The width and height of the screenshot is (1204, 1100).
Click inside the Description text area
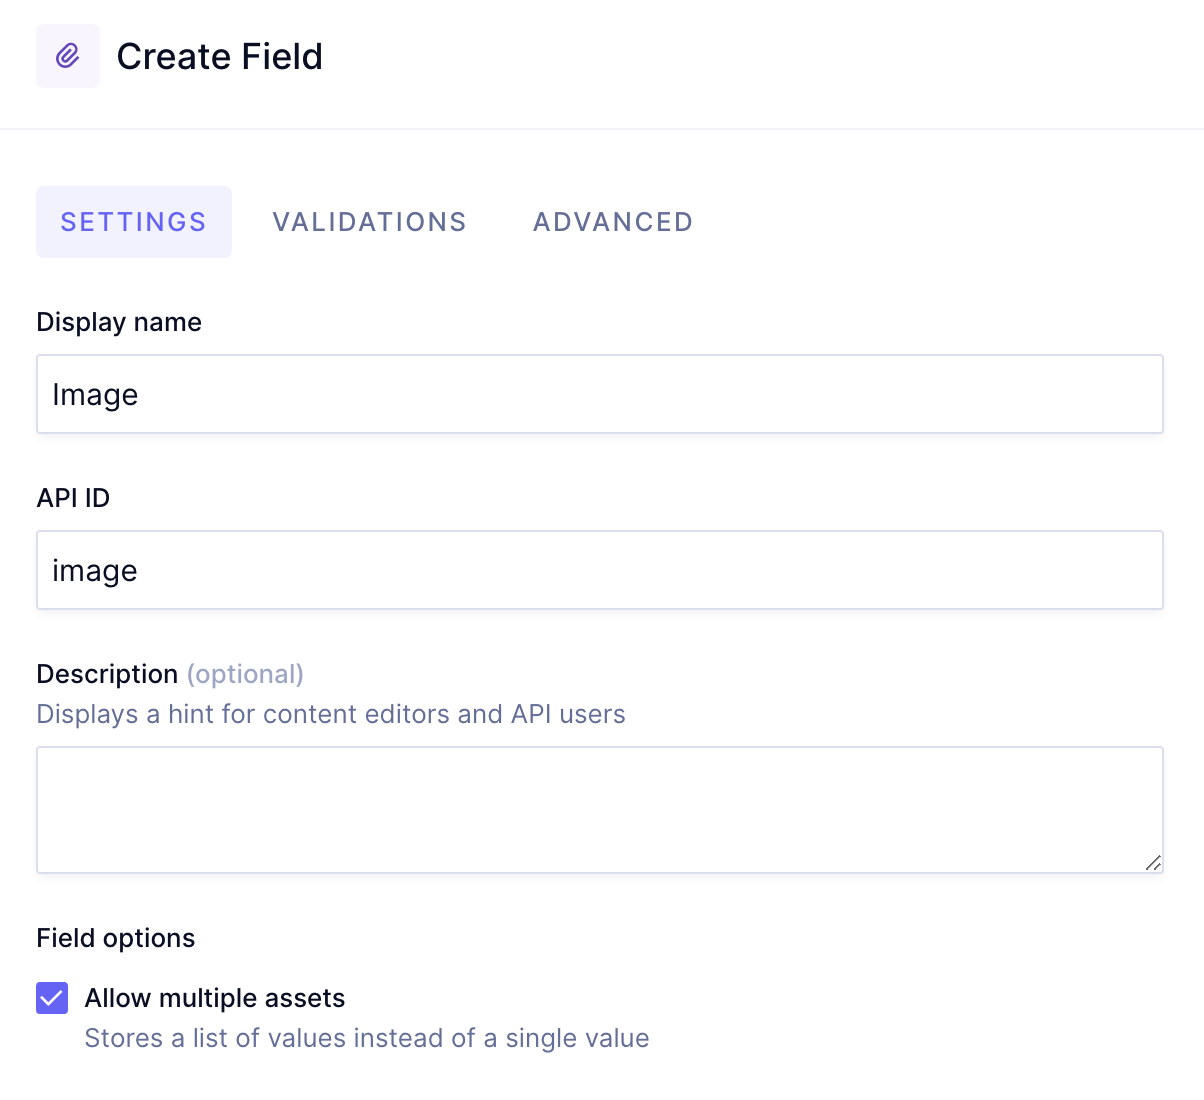click(x=600, y=810)
